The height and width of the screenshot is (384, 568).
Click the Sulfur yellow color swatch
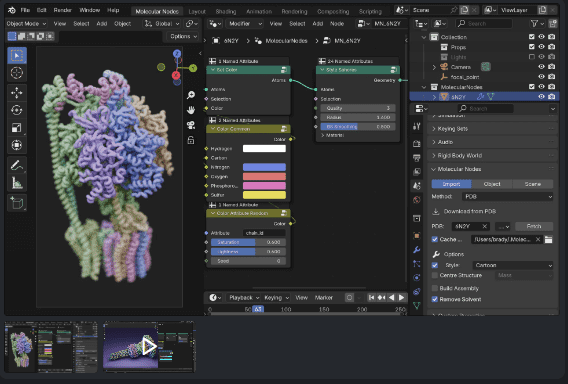coord(264,195)
